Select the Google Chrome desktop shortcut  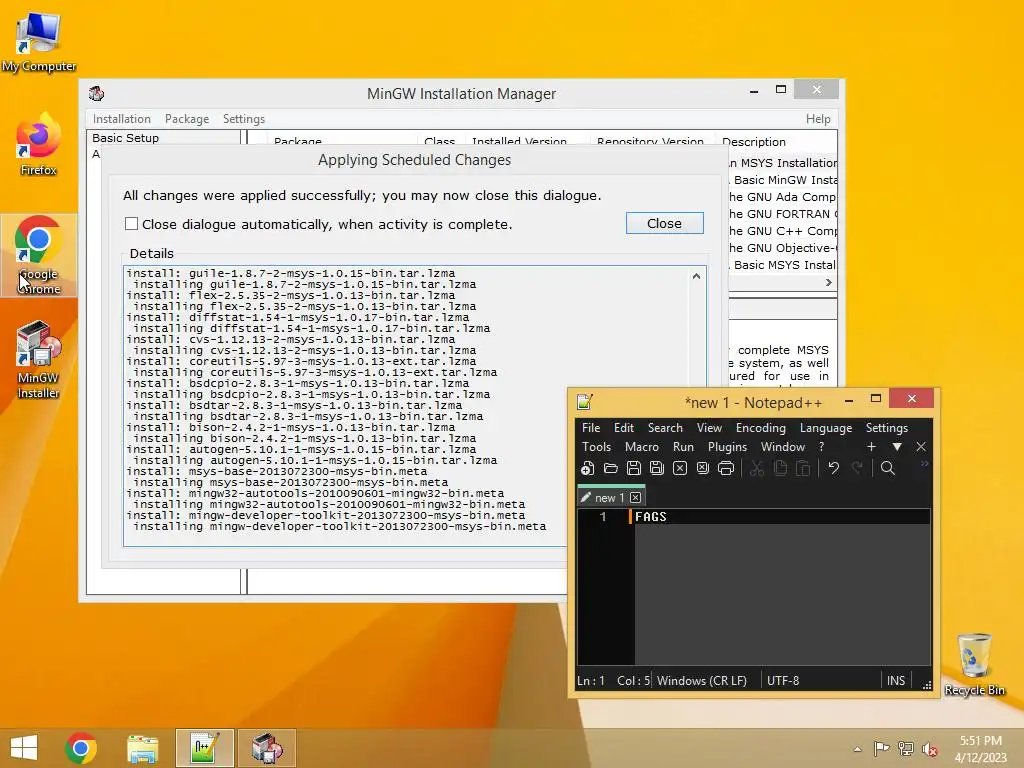pyautogui.click(x=39, y=255)
